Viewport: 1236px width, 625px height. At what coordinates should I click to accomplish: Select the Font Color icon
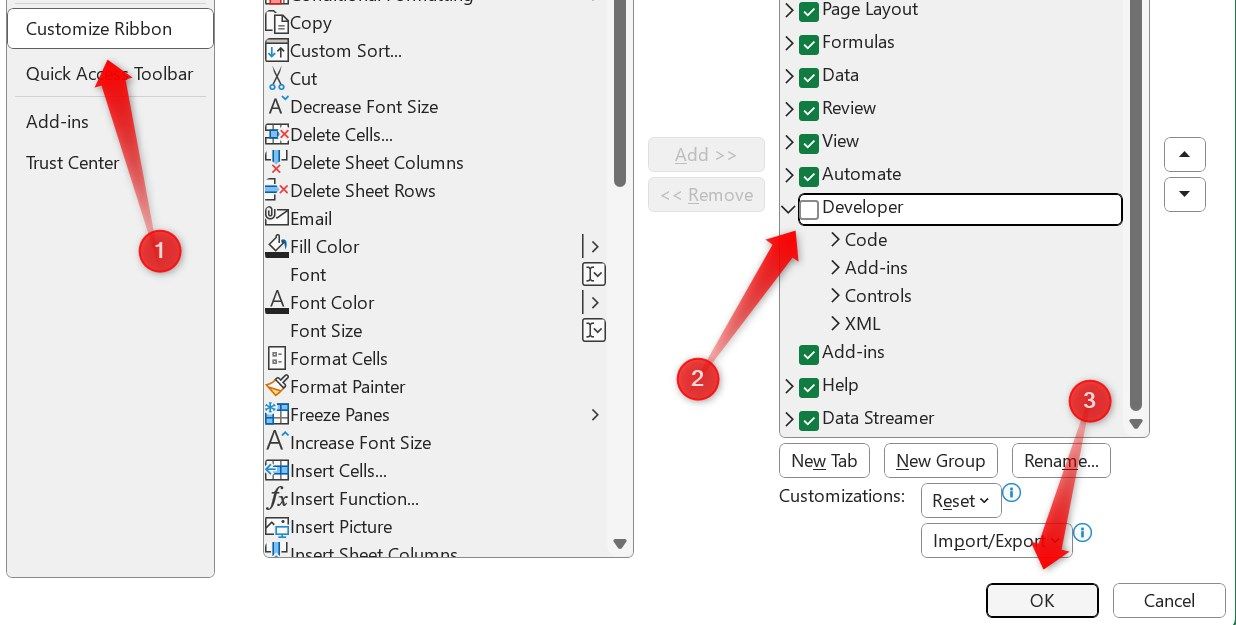click(276, 302)
